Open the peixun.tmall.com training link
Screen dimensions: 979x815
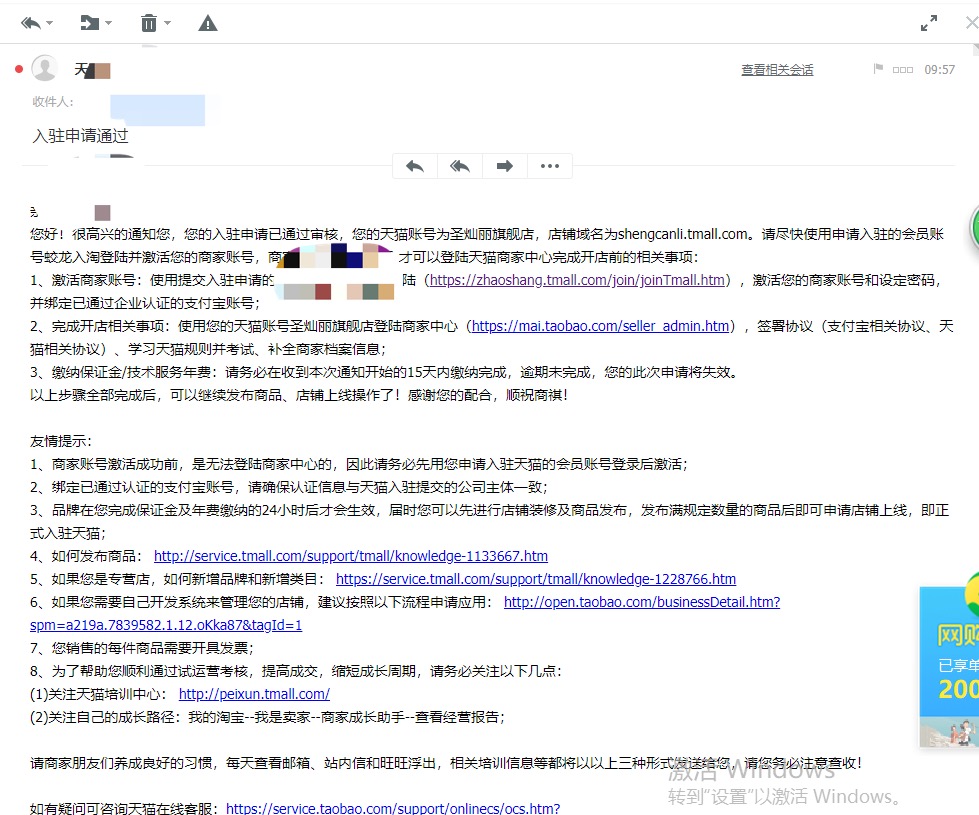click(x=254, y=694)
